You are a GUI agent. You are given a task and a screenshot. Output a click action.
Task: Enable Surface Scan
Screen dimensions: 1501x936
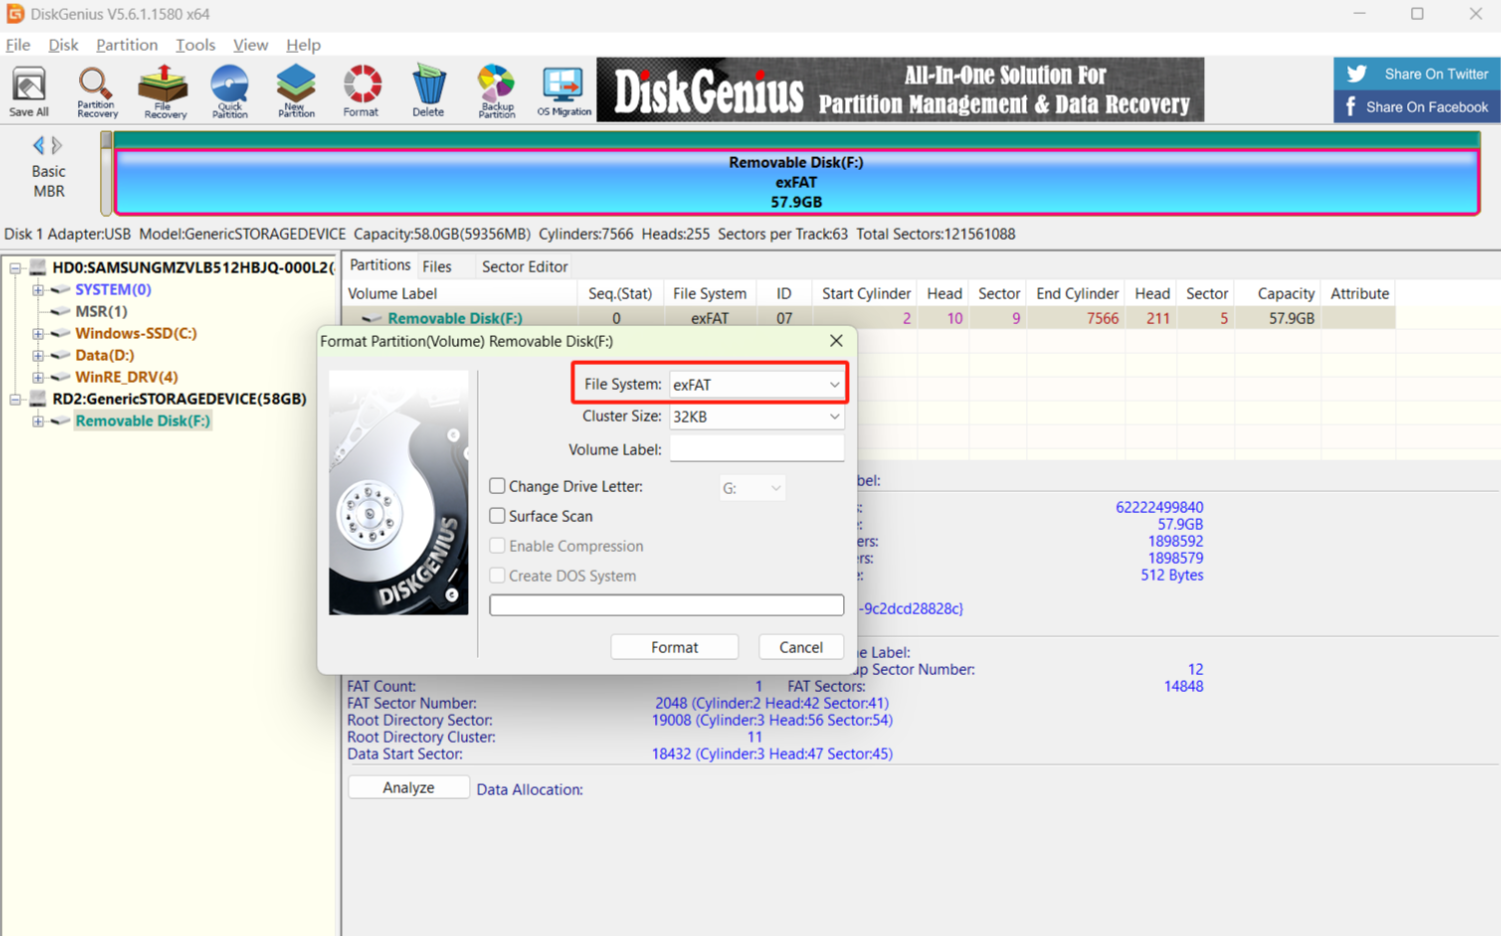[x=497, y=516]
